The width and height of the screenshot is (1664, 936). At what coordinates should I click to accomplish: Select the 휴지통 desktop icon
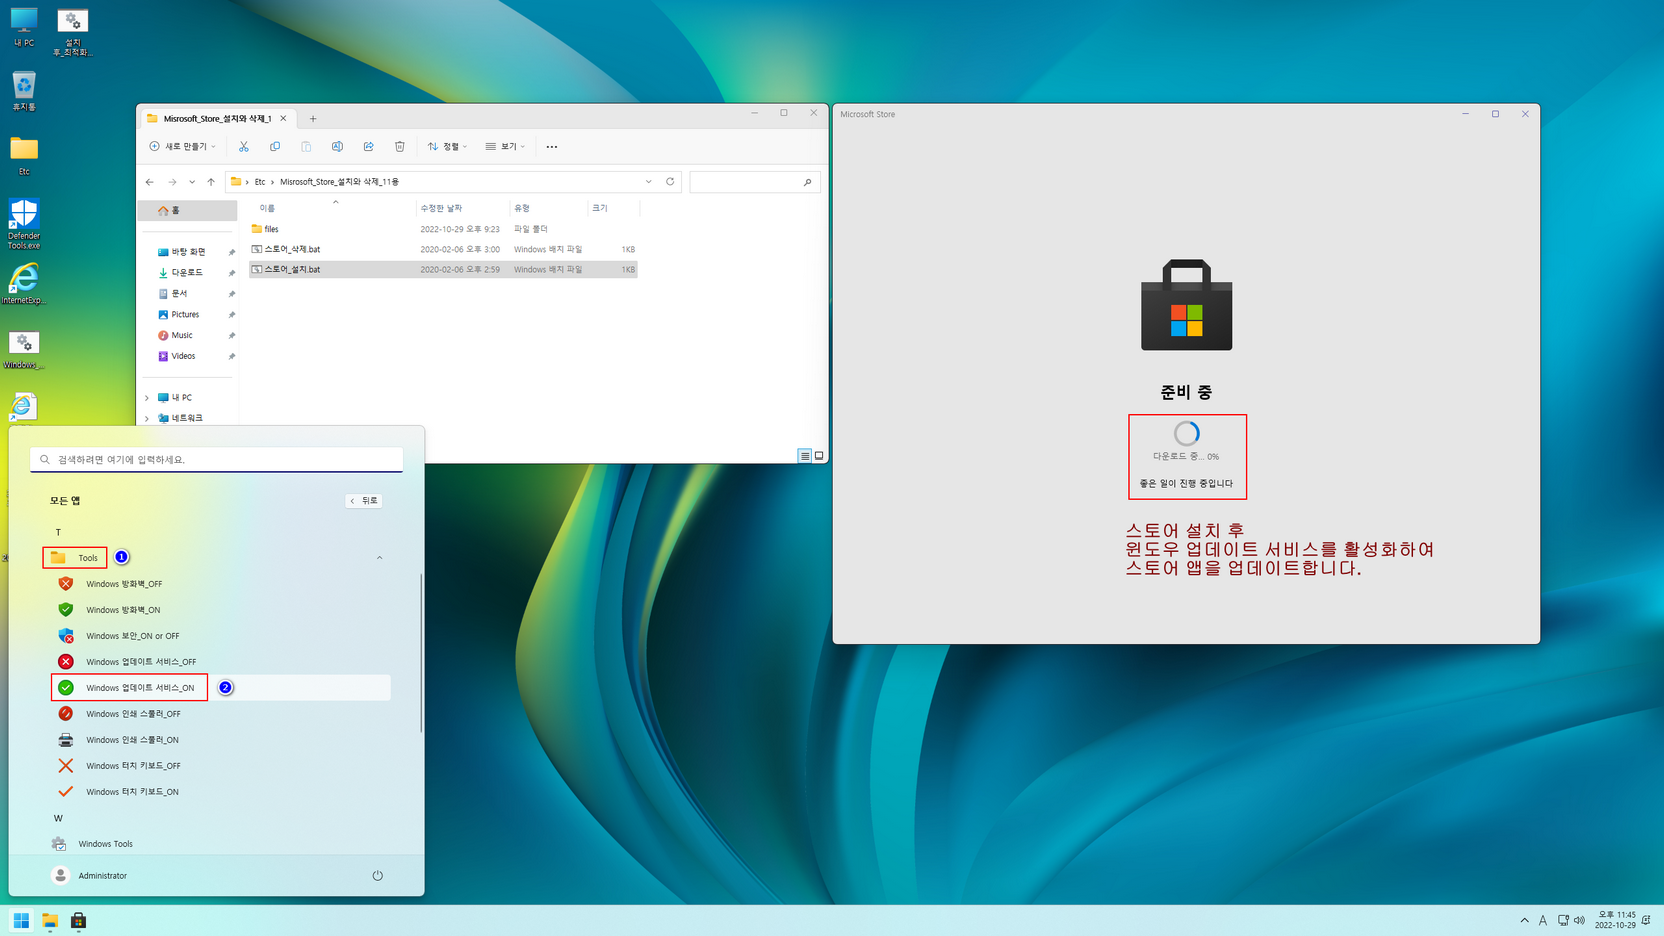point(24,91)
